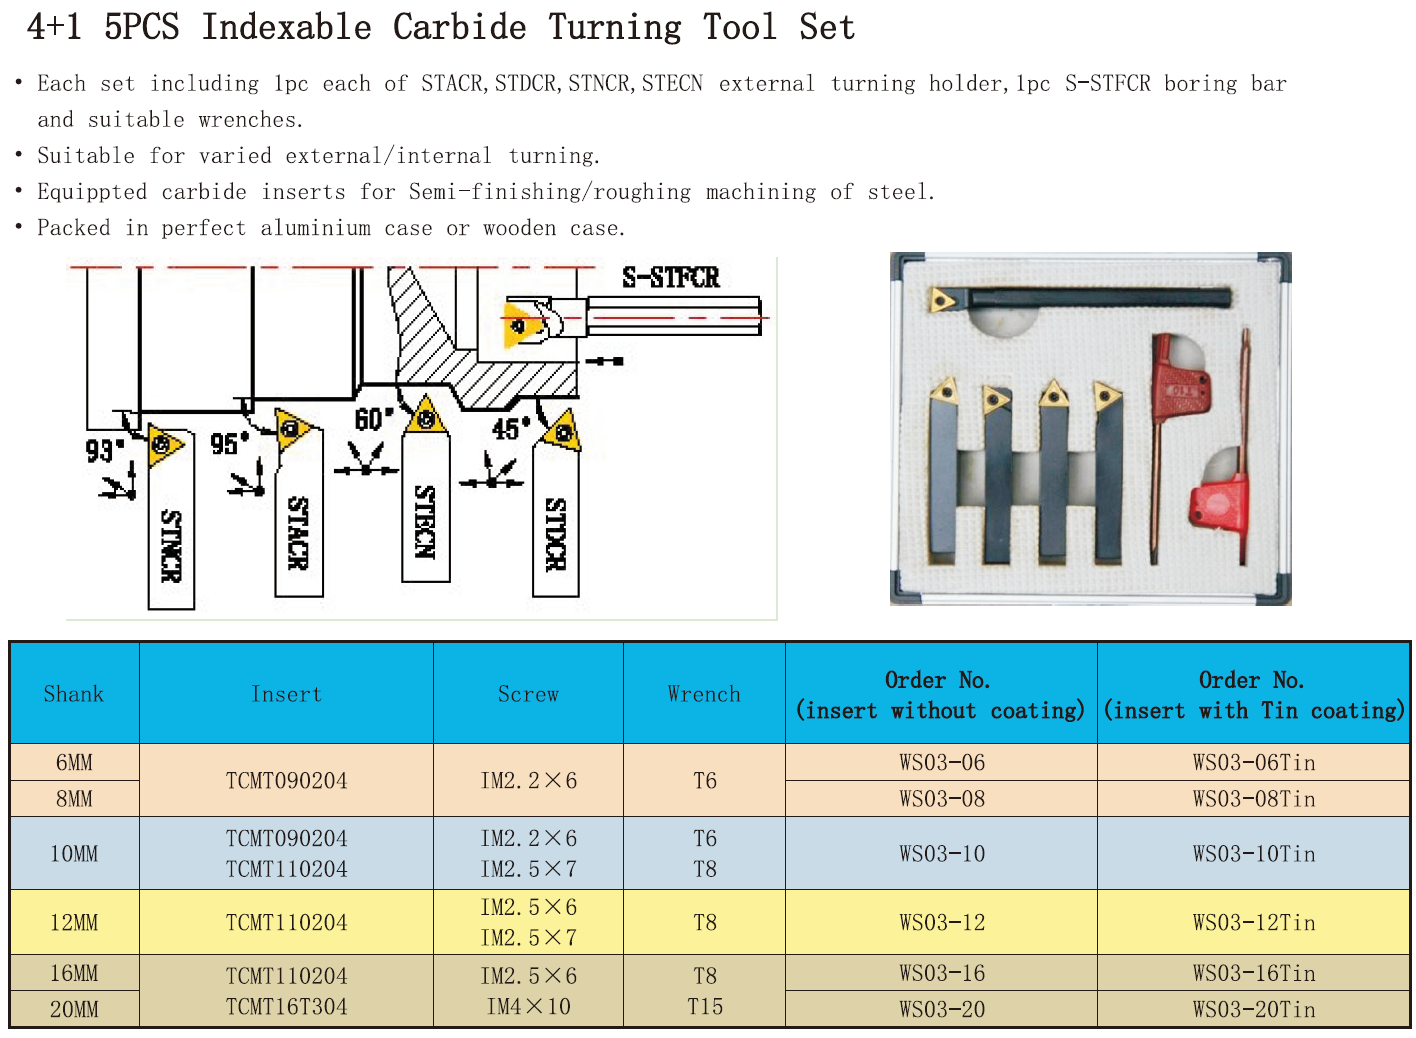Screen dimensions: 1416x1038
Task: Click the bullet about packing in aluminium or wooden case
Action: click(x=331, y=228)
